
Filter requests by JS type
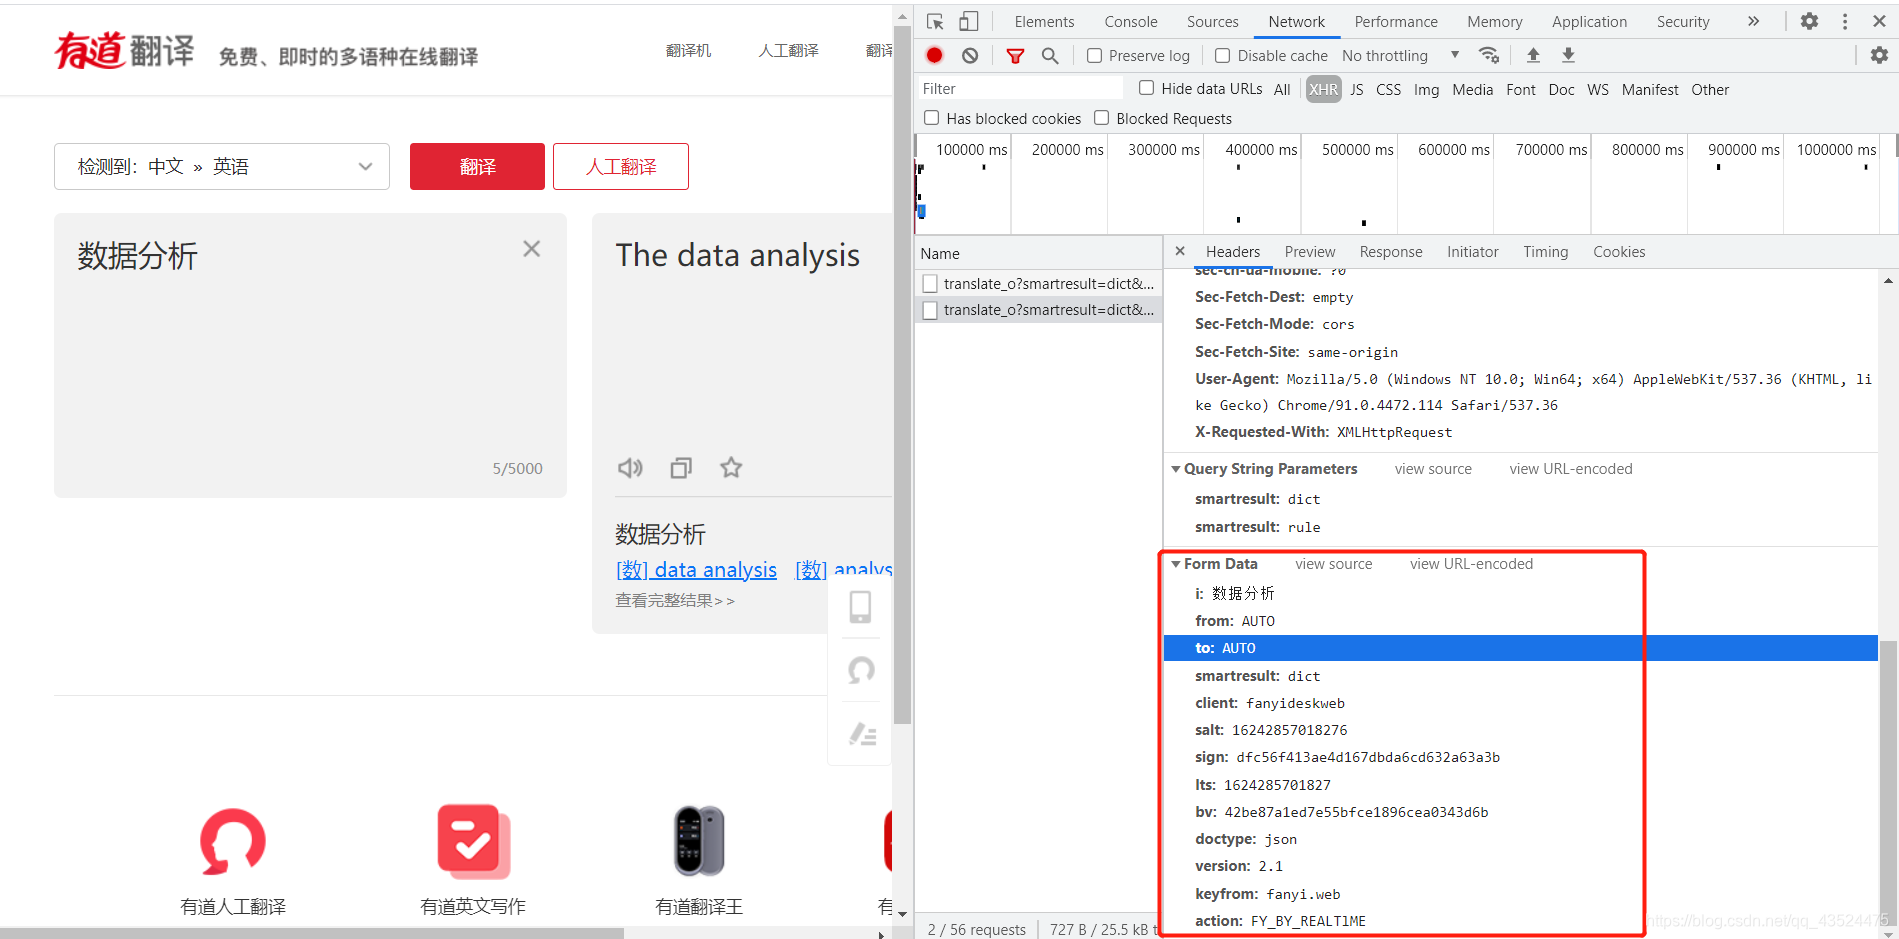1357,89
